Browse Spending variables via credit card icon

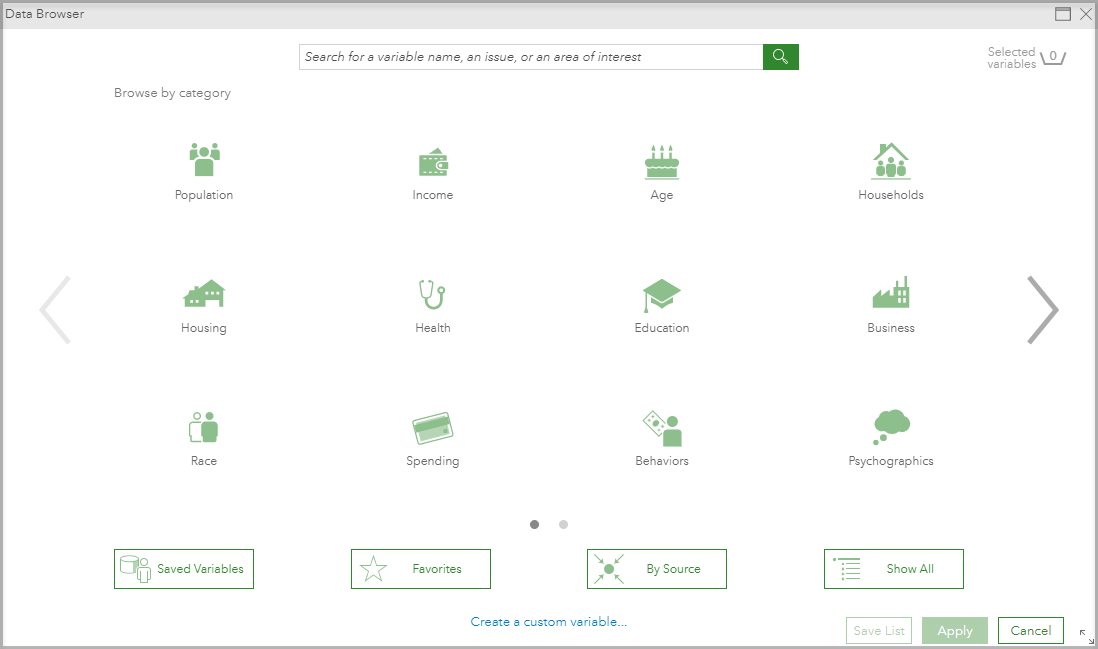tap(433, 436)
